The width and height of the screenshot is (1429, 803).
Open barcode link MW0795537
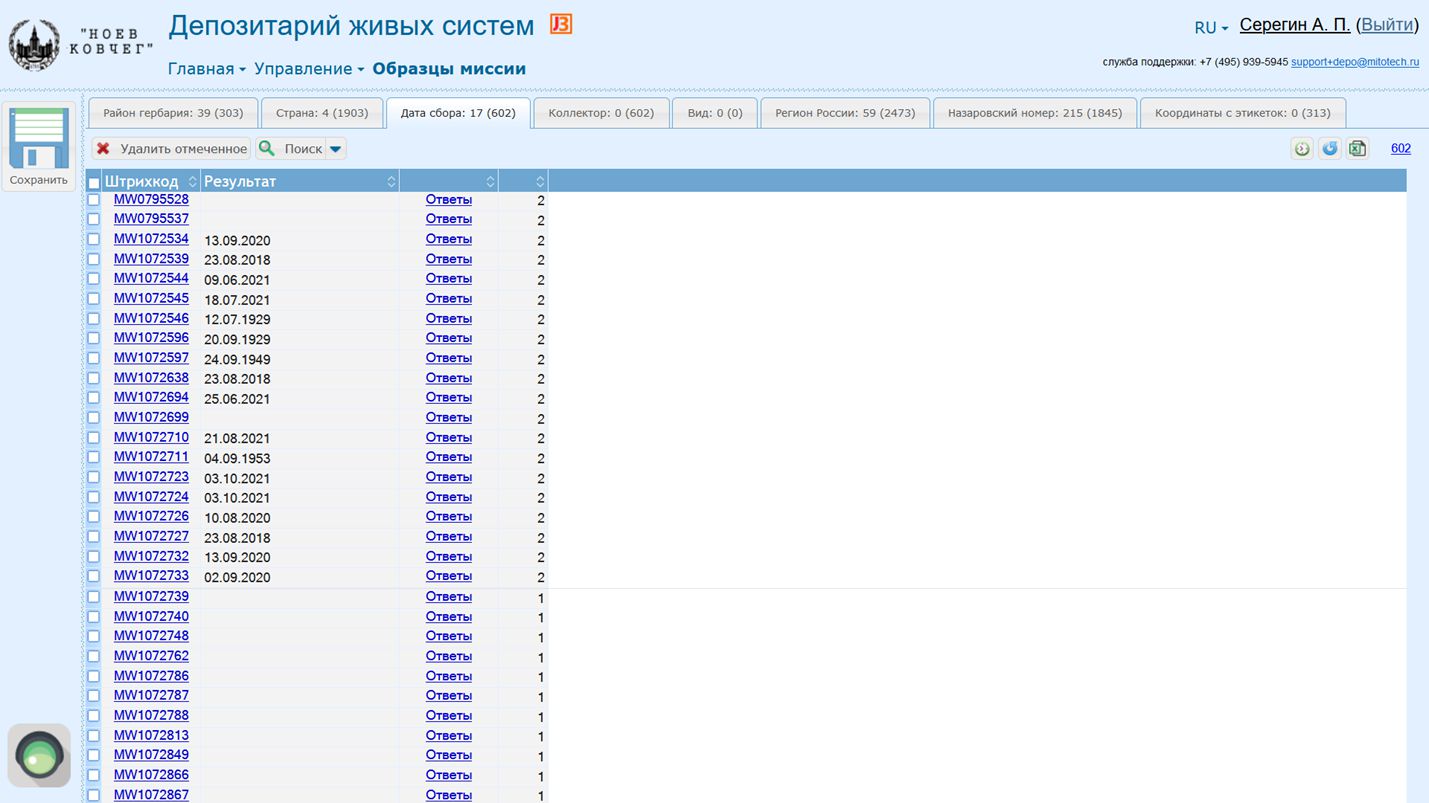(151, 219)
